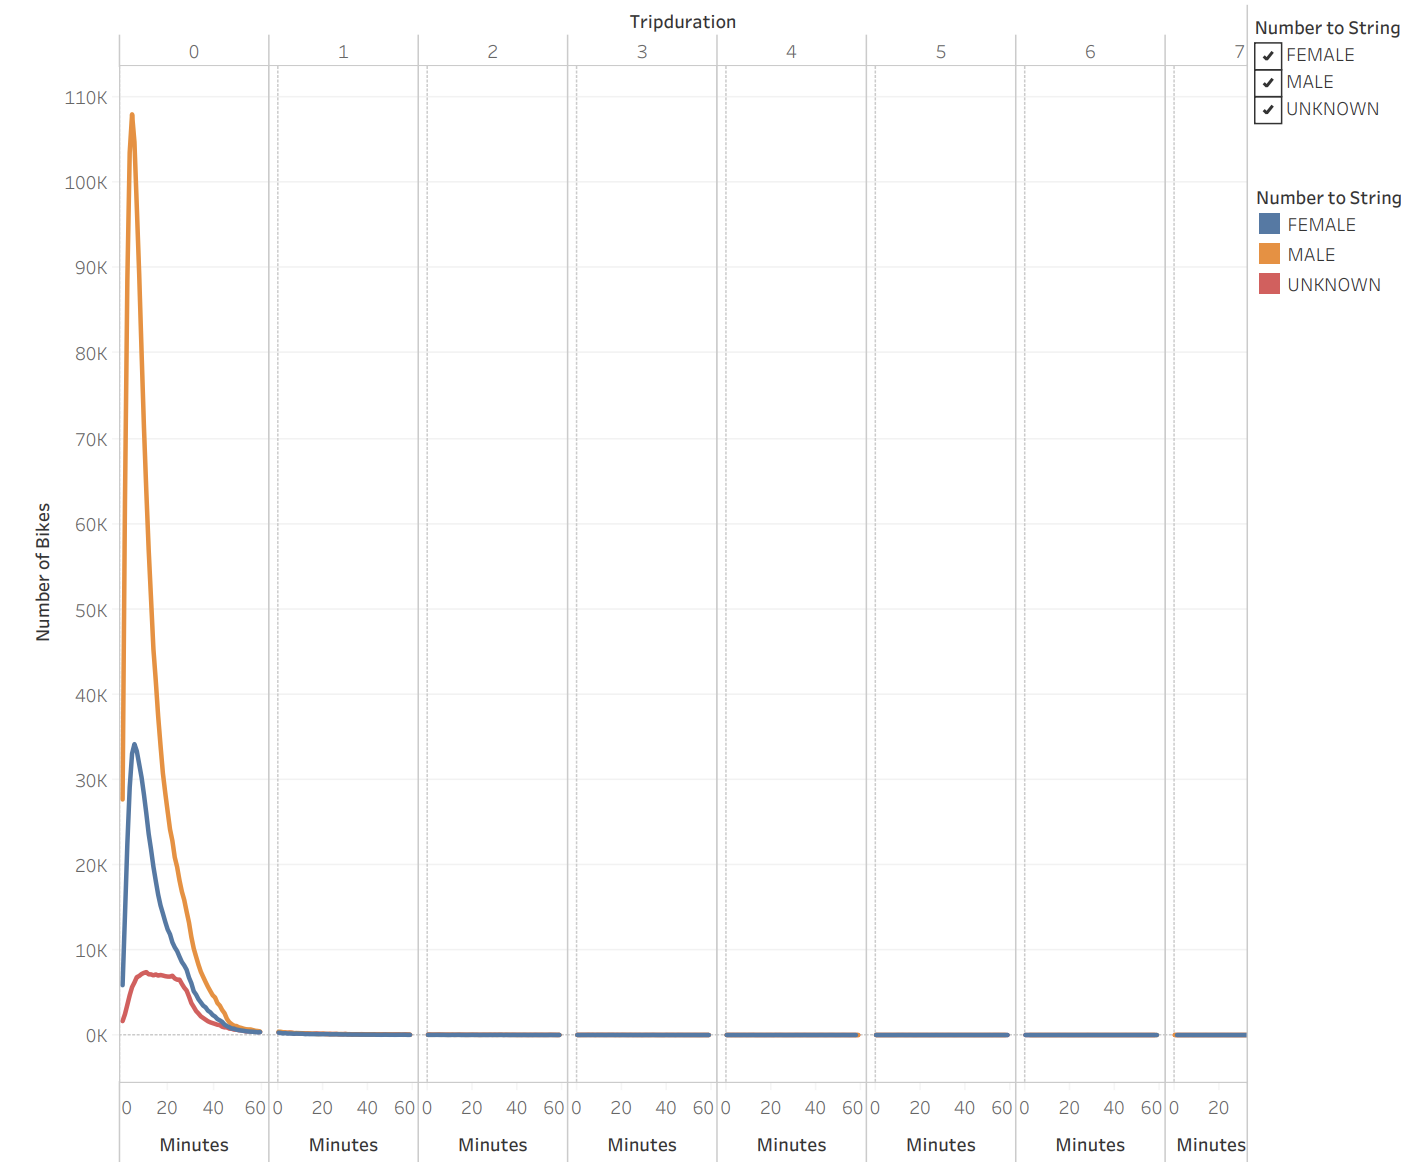Click the filter card title Number to String
The image size is (1424, 1162).
(1327, 28)
